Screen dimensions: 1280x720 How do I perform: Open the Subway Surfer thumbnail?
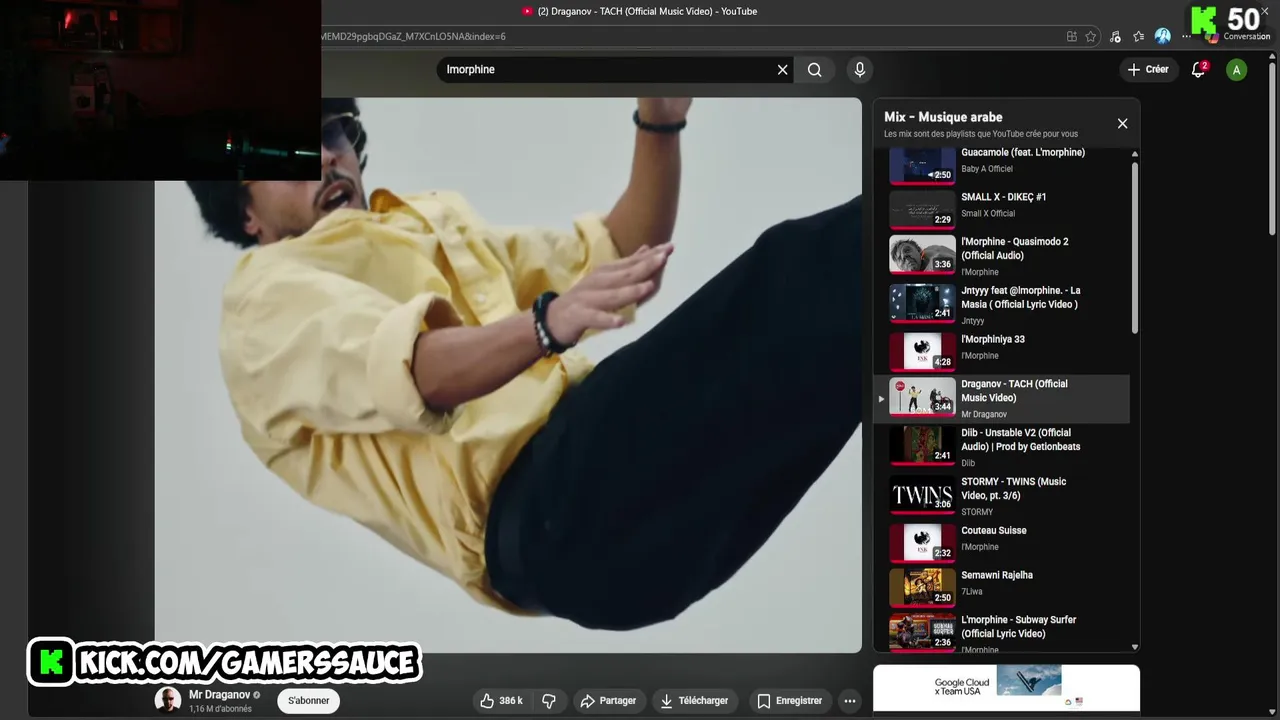(x=922, y=632)
